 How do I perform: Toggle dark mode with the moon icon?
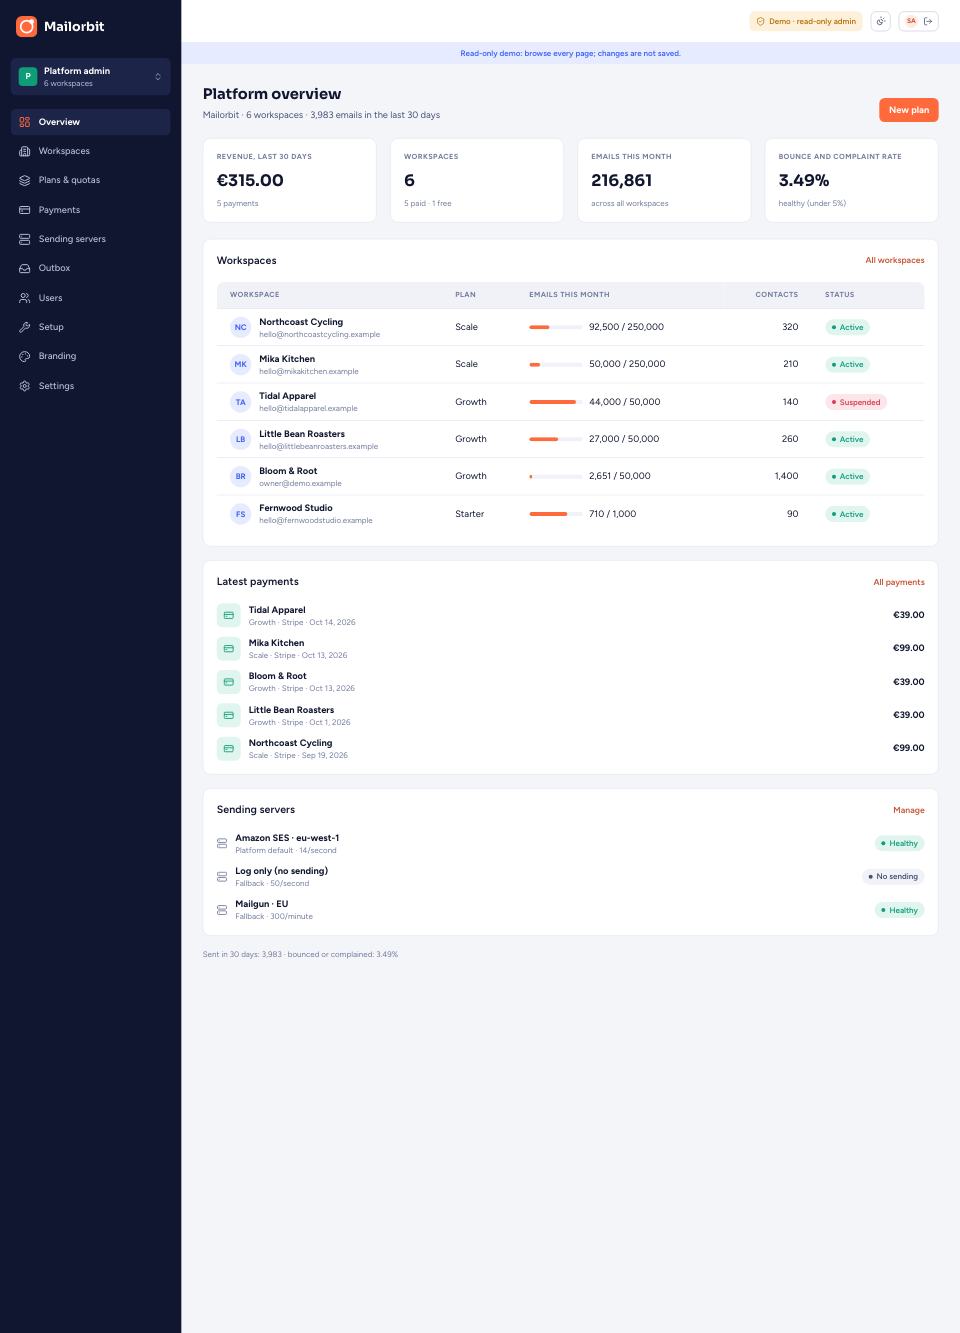[x=881, y=21]
